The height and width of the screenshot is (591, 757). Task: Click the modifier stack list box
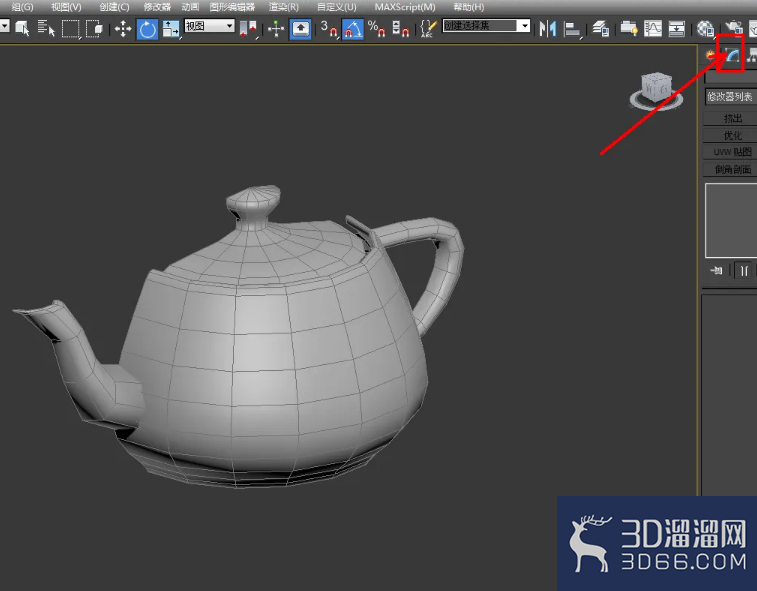coord(731,220)
